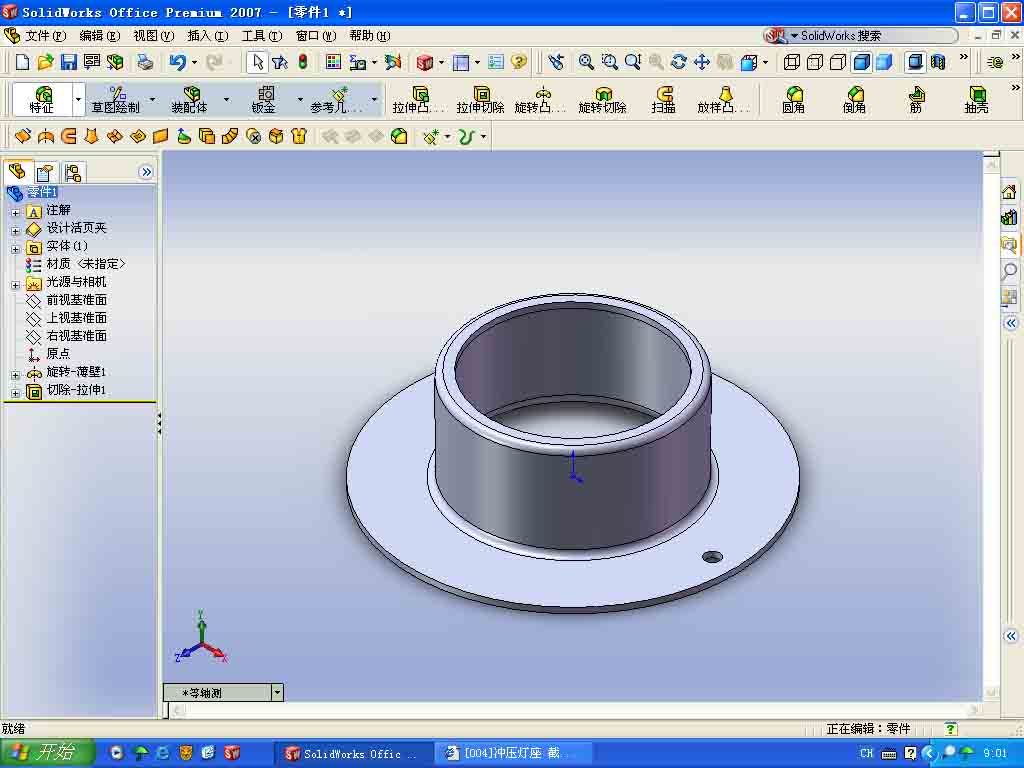The height and width of the screenshot is (768, 1024).
Task: Click the Pan view icon
Action: [702, 62]
